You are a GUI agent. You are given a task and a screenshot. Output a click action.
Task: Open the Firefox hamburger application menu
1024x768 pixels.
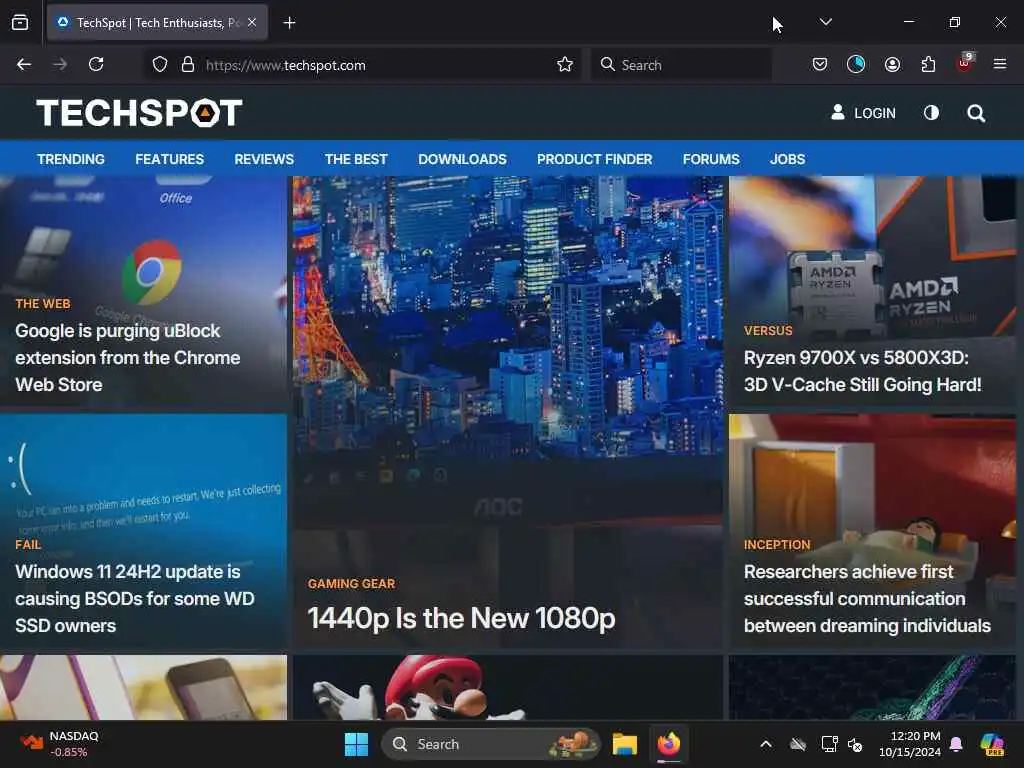pos(1000,64)
